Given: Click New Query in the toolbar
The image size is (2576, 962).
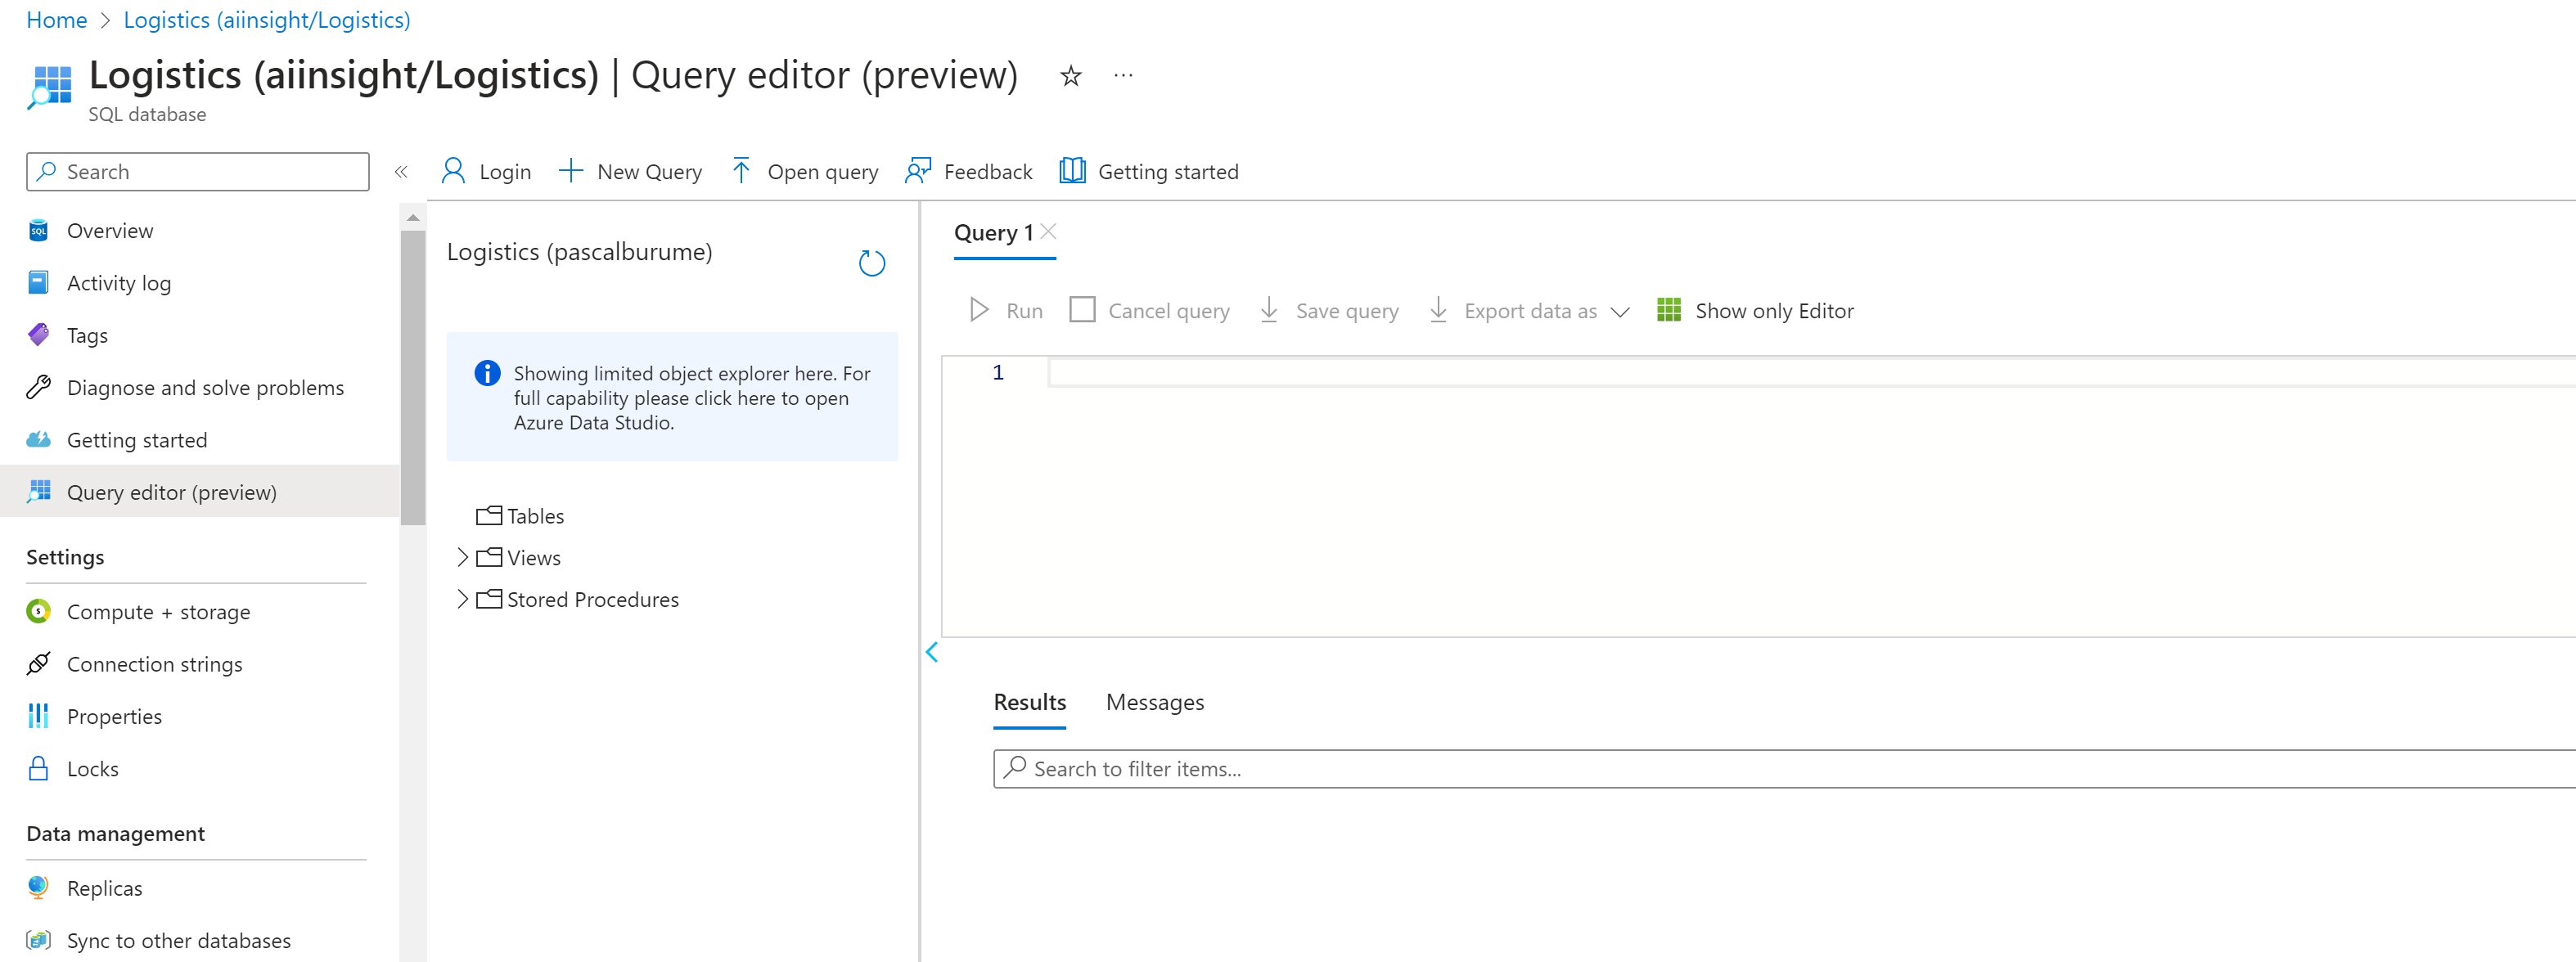Looking at the screenshot, I should click(630, 170).
